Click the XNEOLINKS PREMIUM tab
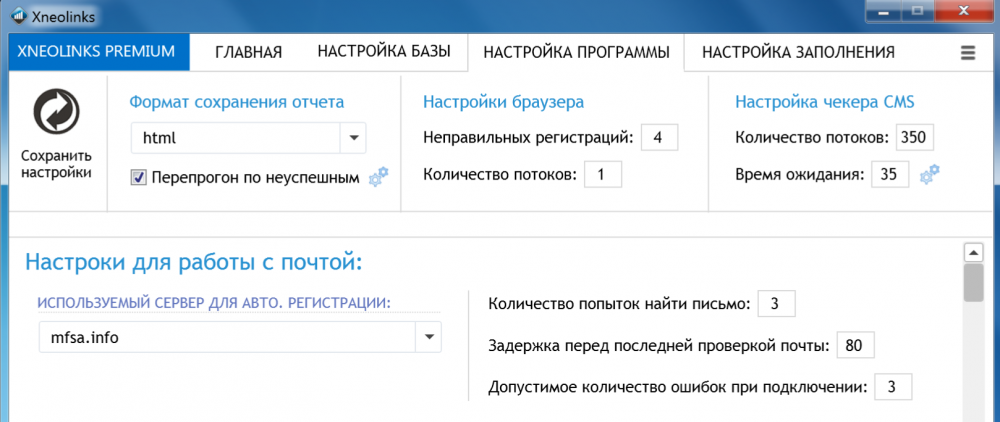The height and width of the screenshot is (422, 1000). point(99,52)
